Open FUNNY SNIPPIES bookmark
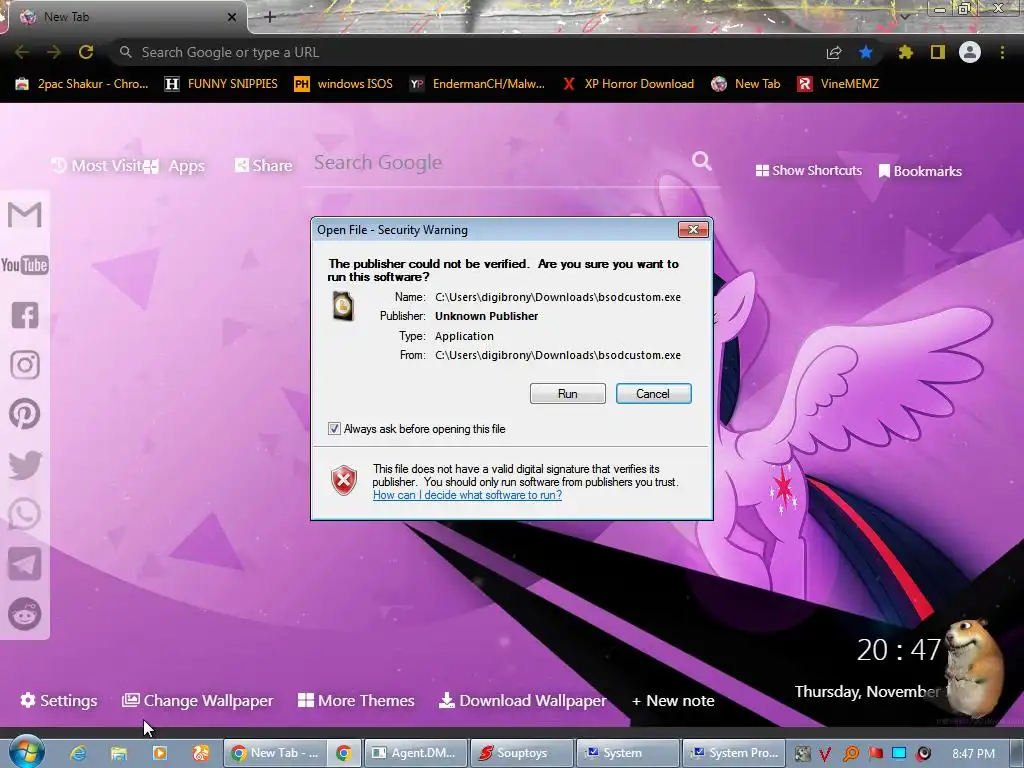1024x768 pixels. click(221, 84)
